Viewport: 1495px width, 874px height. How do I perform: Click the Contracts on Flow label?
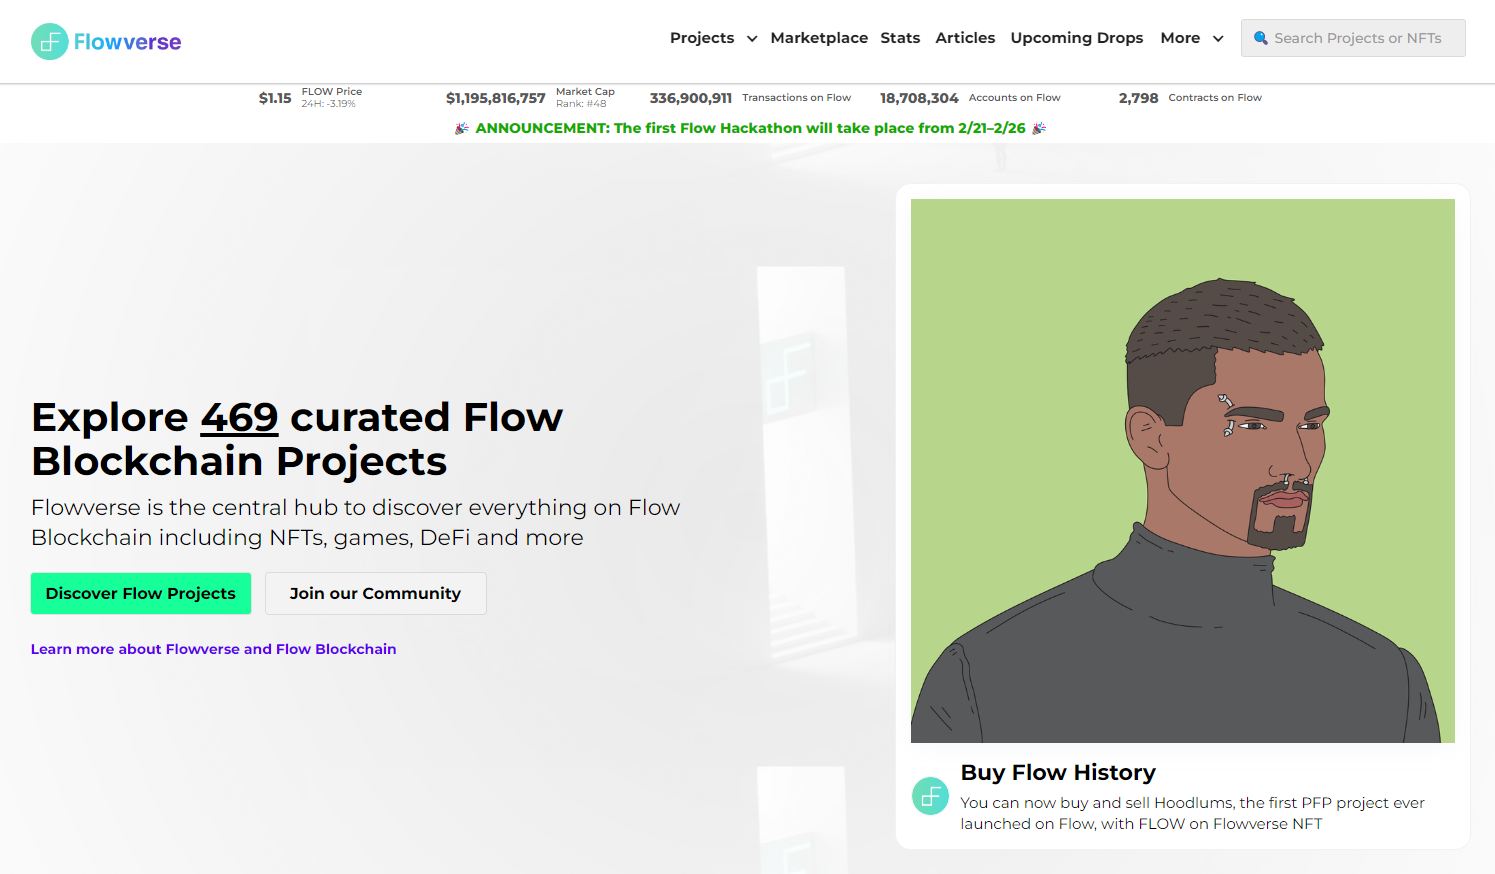click(1215, 98)
